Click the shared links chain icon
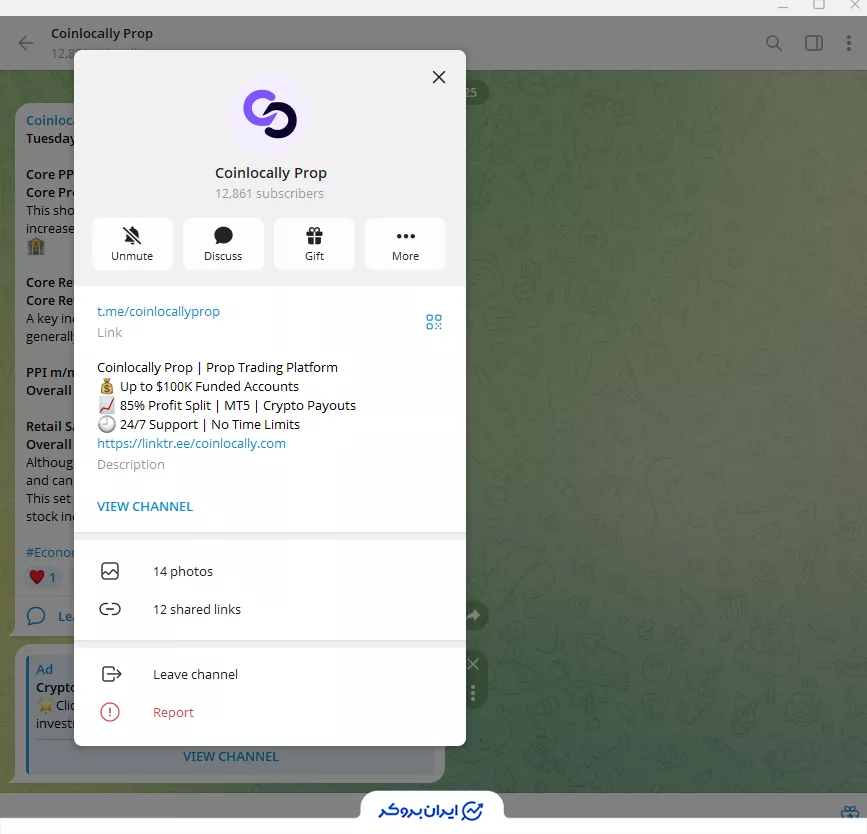 pyautogui.click(x=110, y=609)
